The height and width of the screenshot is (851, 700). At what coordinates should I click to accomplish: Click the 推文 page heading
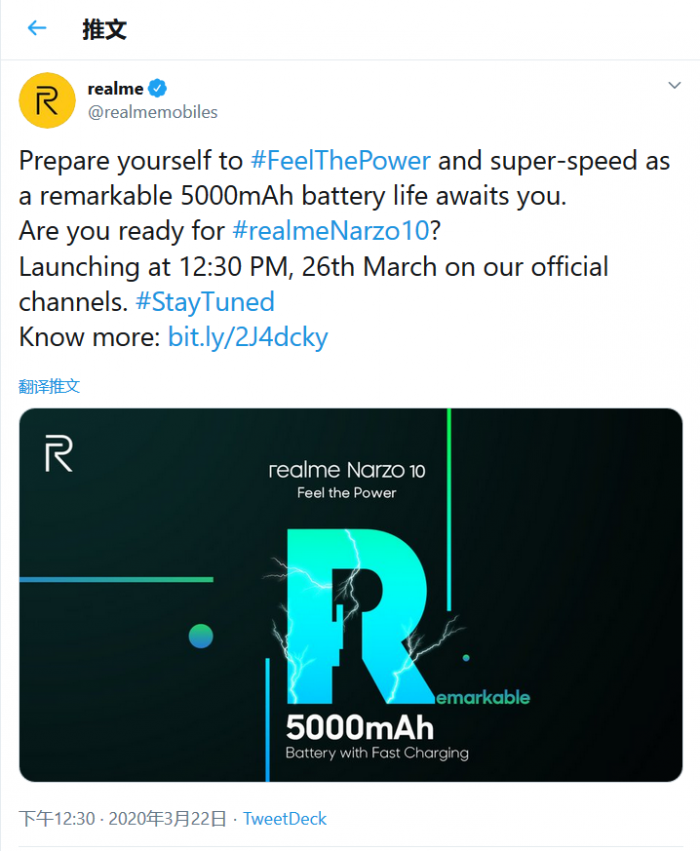[104, 28]
